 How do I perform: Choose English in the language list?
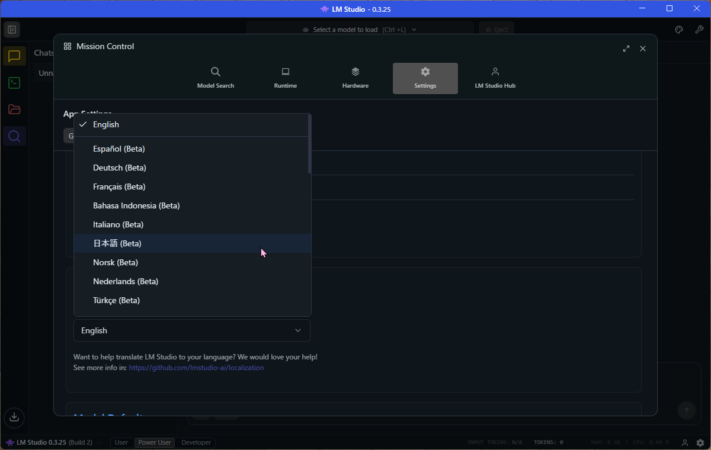tap(192, 124)
